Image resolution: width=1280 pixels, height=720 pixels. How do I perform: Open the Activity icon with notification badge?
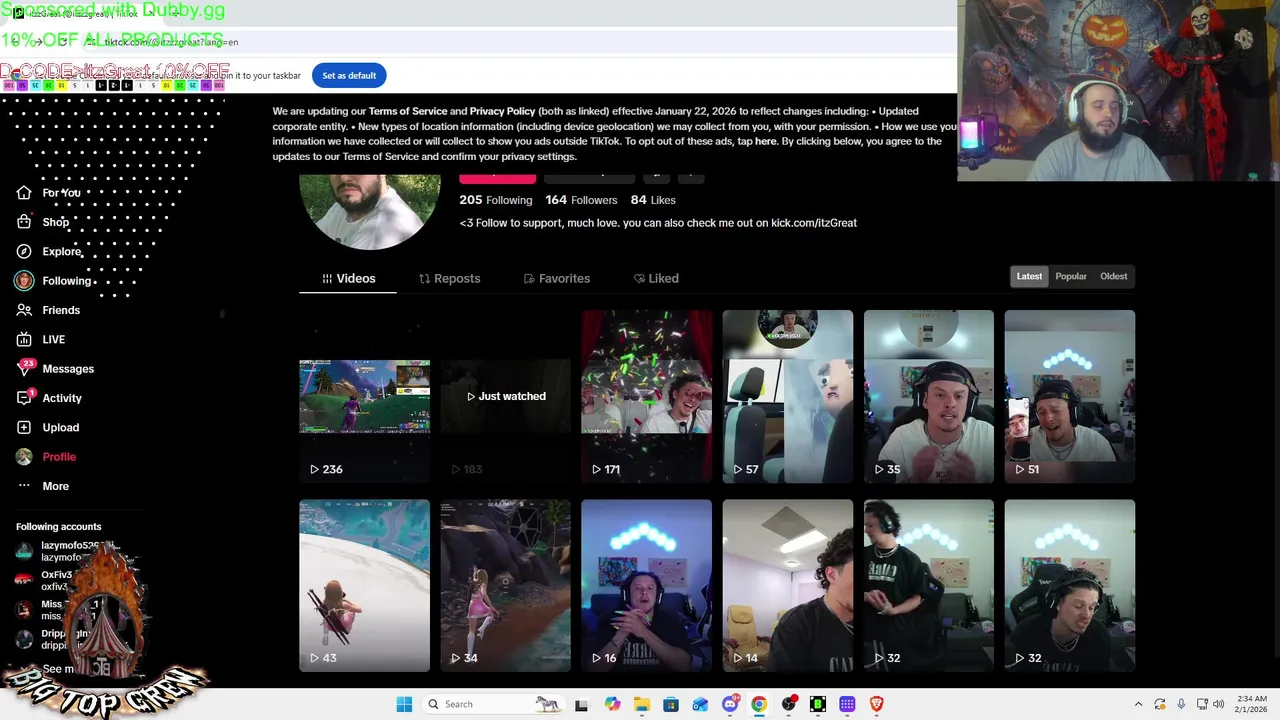point(24,398)
